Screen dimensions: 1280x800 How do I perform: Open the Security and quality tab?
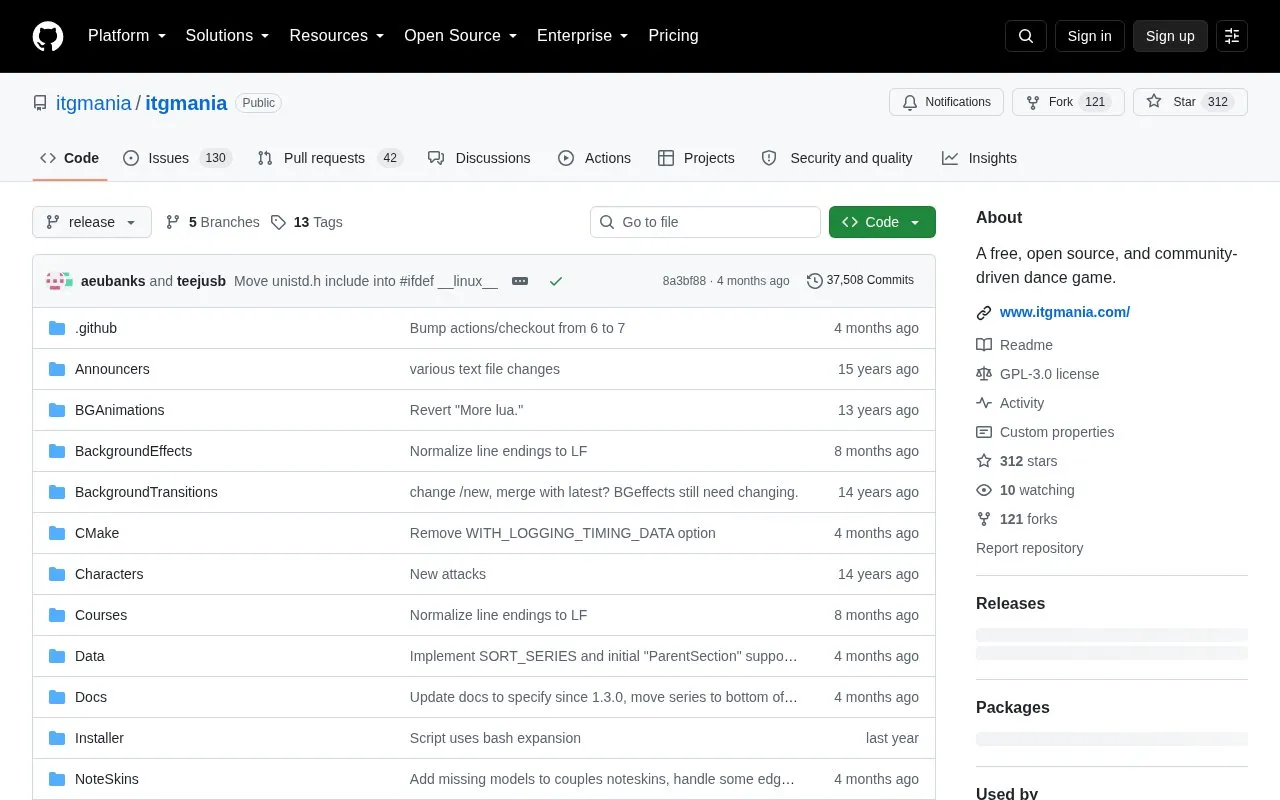coord(837,158)
